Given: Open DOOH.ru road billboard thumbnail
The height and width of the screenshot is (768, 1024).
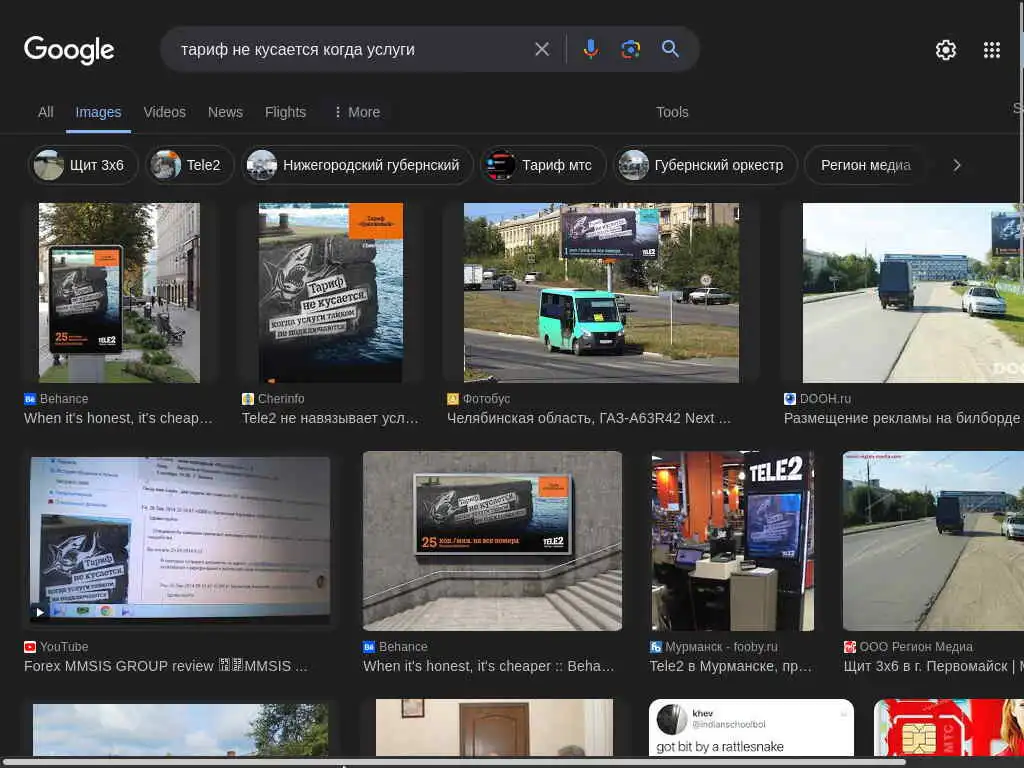Looking at the screenshot, I should coord(913,293).
